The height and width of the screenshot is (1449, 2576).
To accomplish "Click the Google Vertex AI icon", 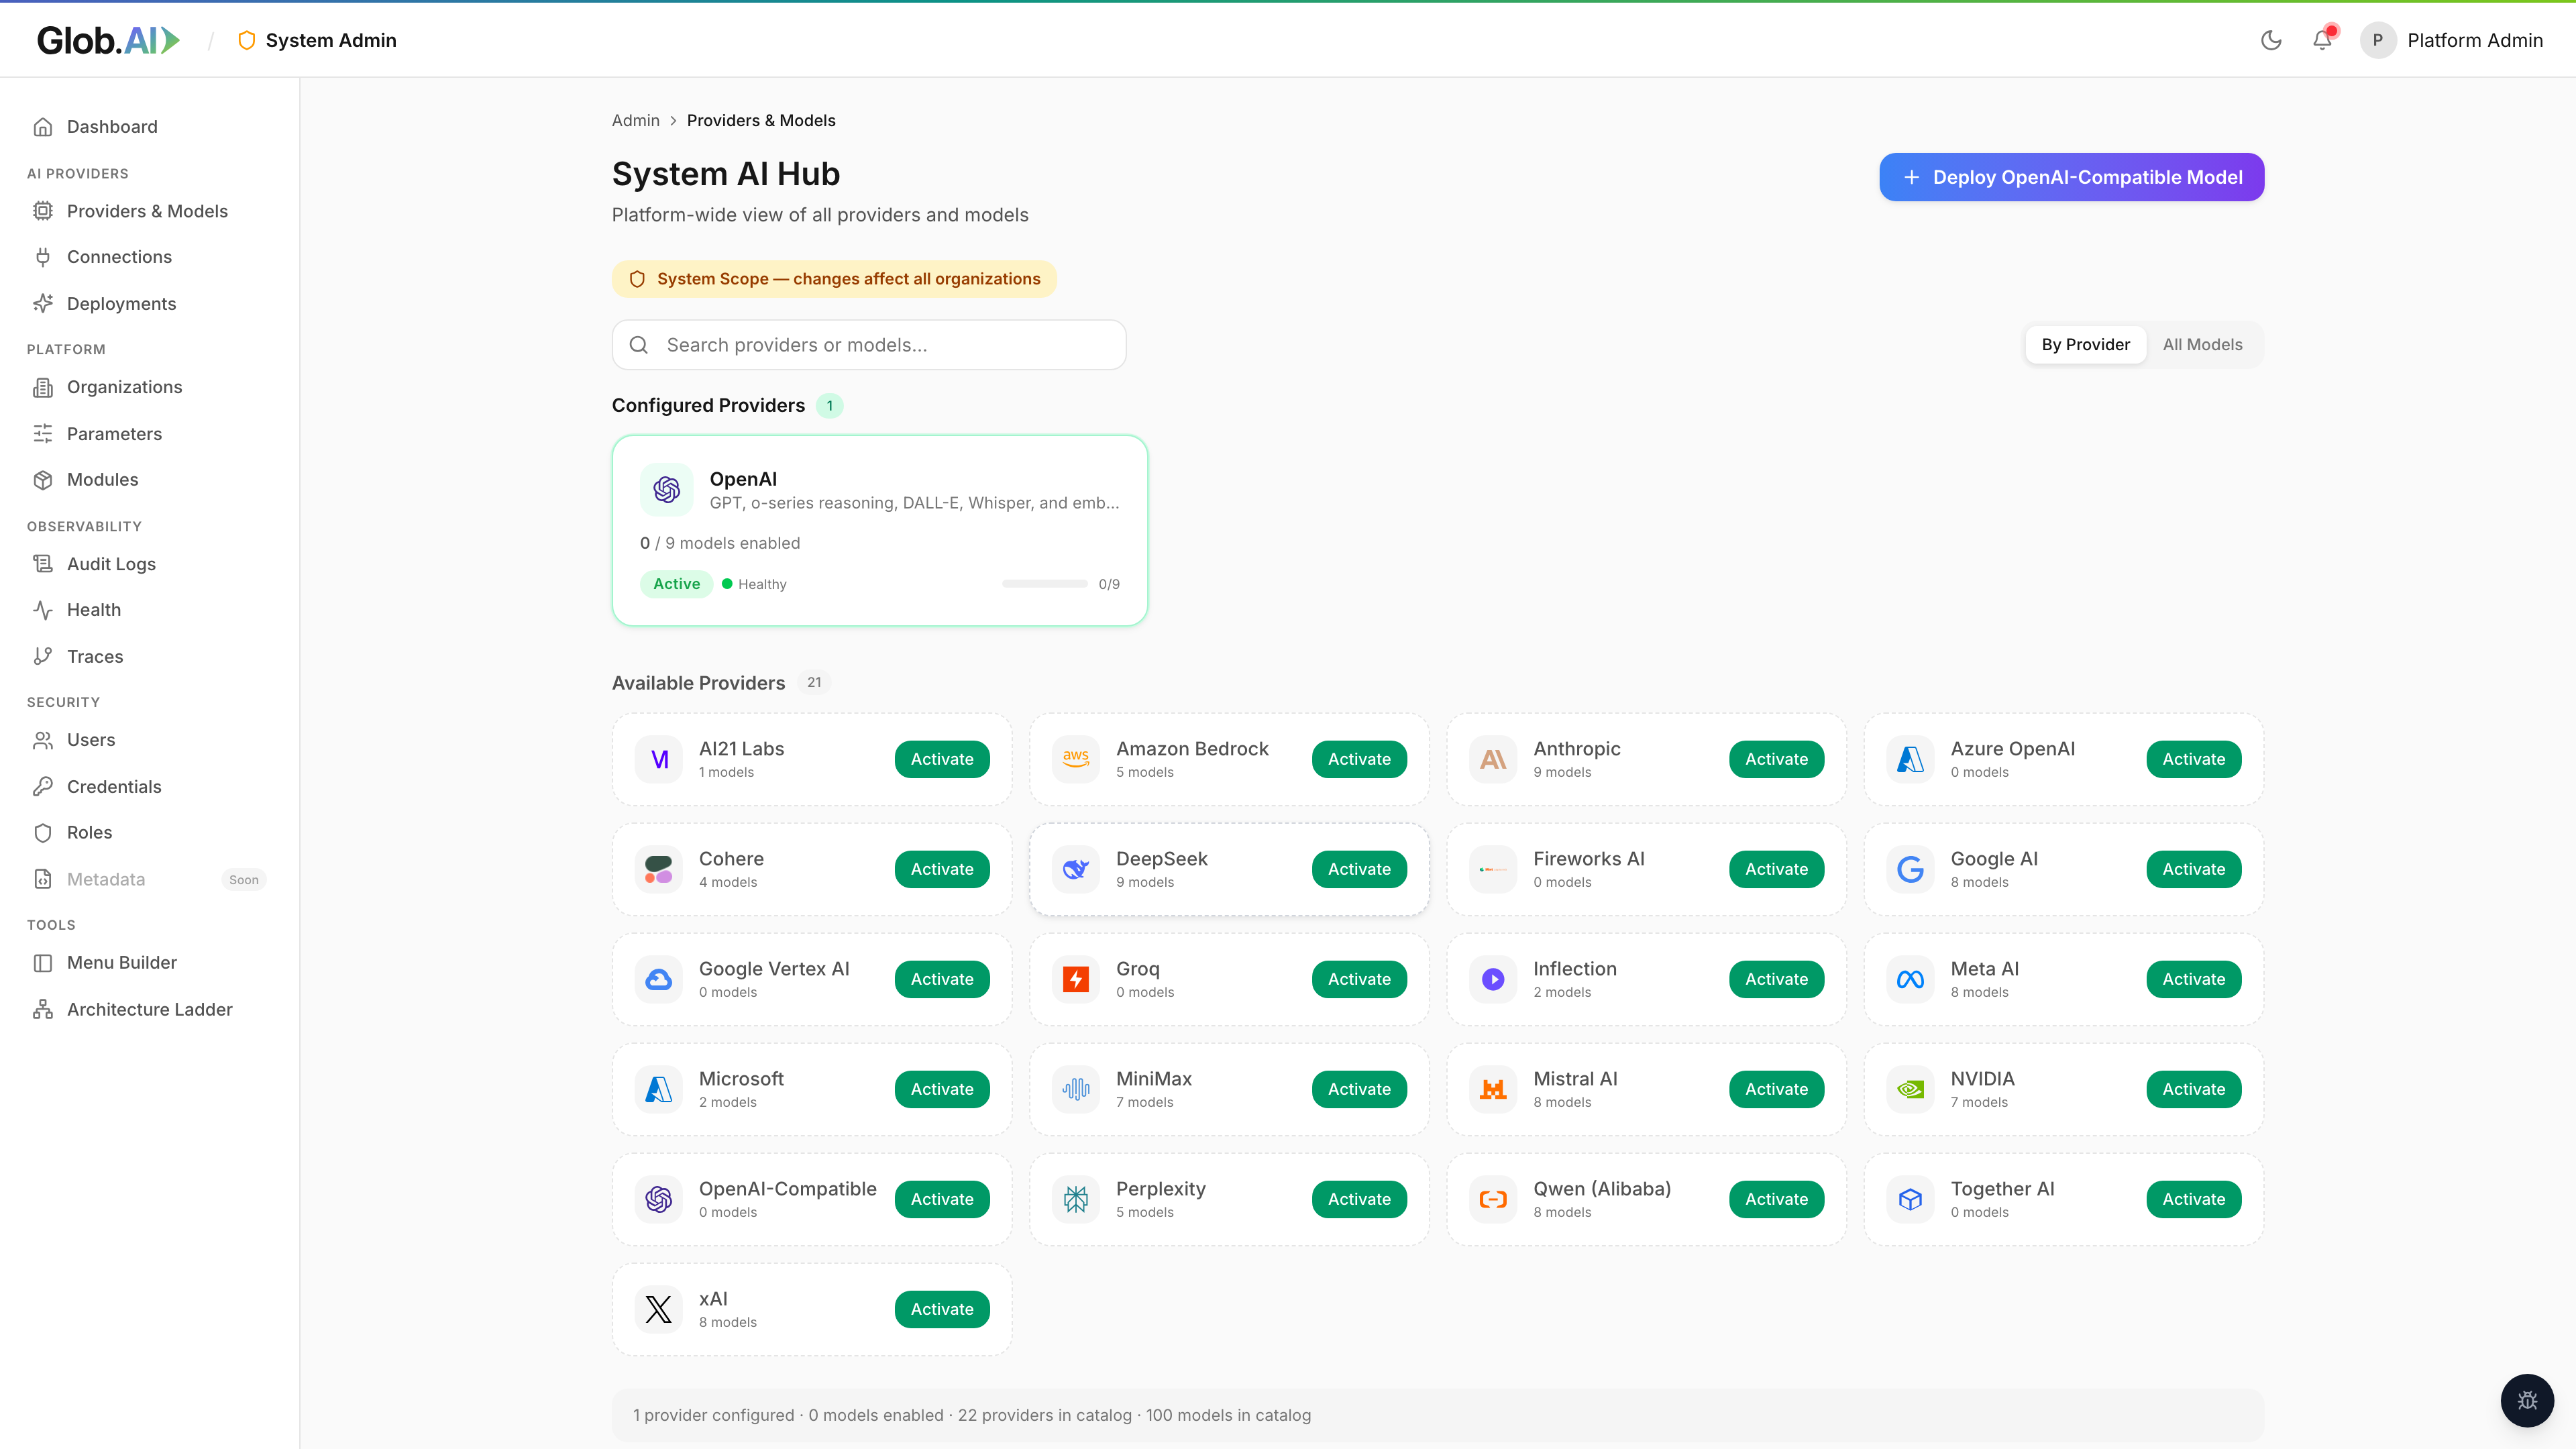I will point(659,979).
